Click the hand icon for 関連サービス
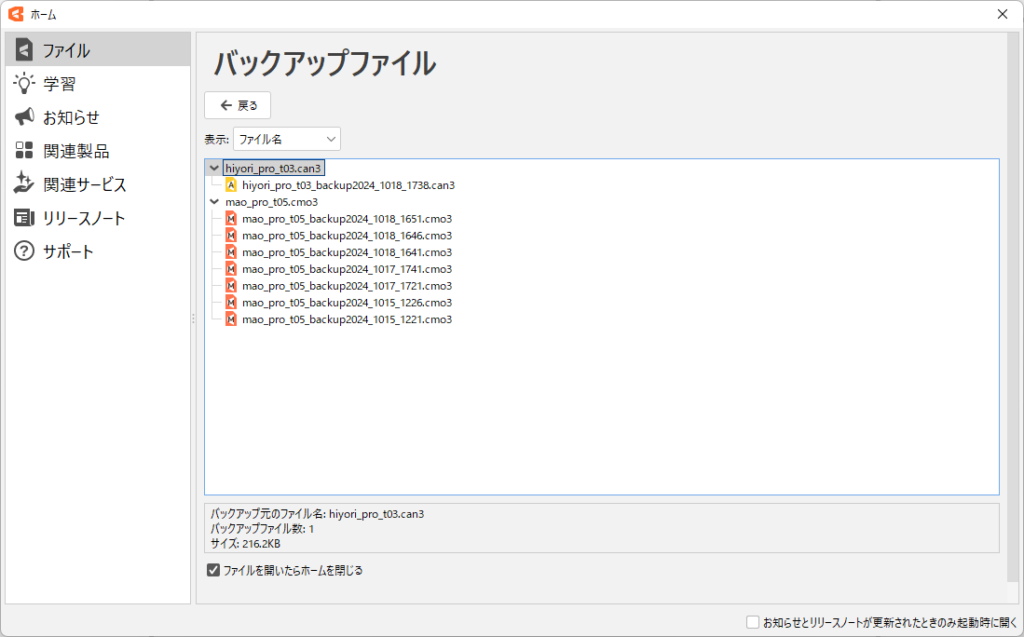Image resolution: width=1024 pixels, height=637 pixels. point(24,184)
